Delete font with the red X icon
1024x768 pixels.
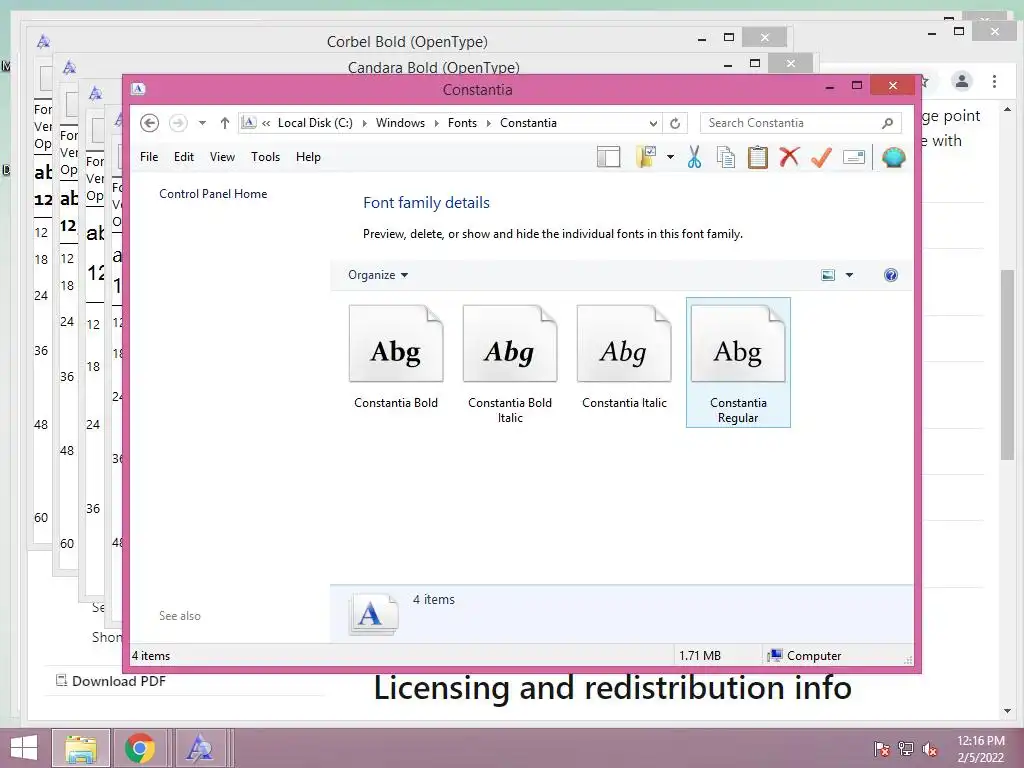coord(789,157)
